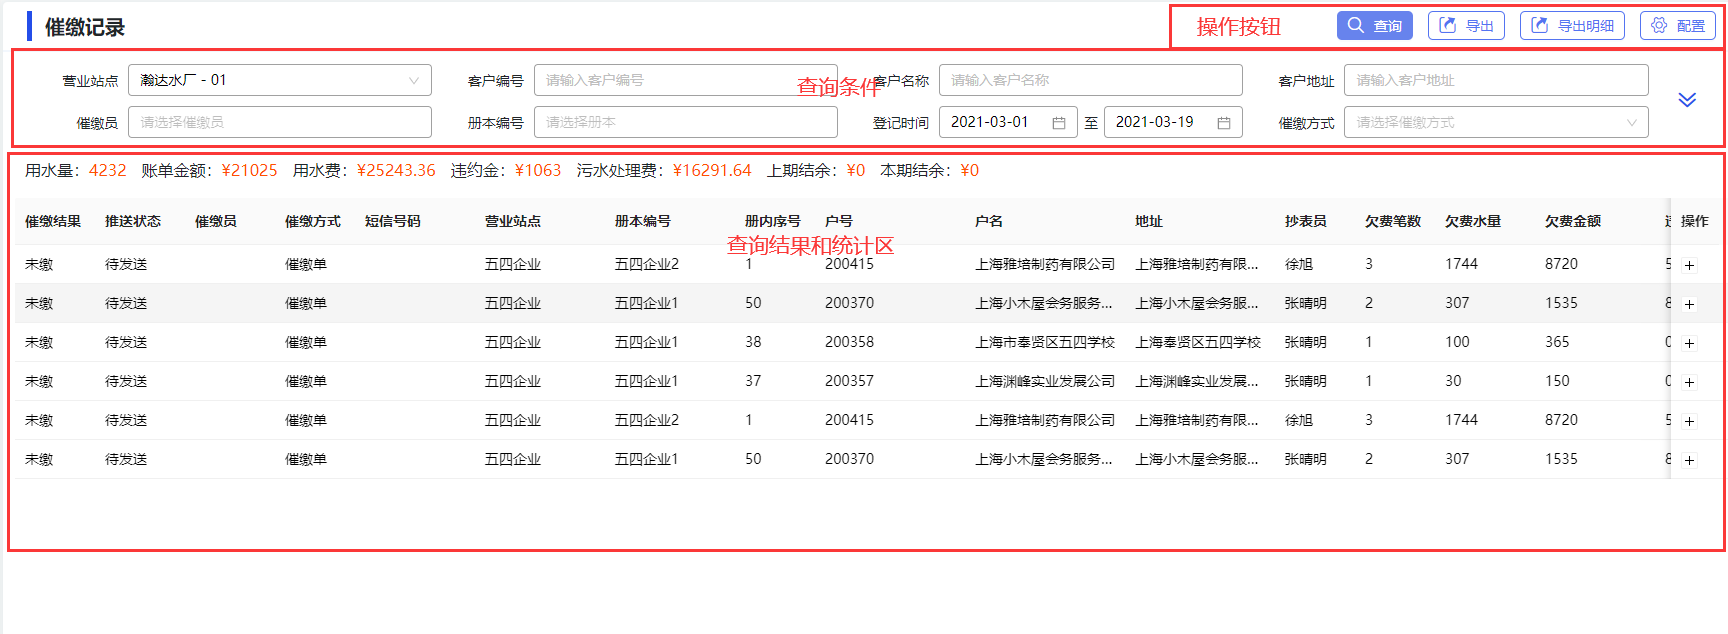Click the 催缴方式 column header in the table
Viewport: 1728px width, 634px height.
(x=313, y=221)
